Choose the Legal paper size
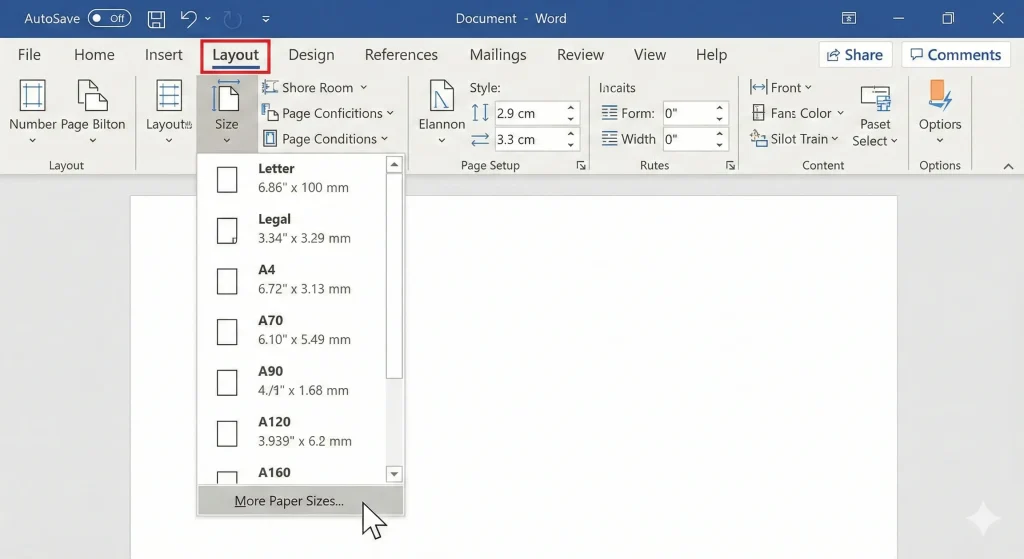Screen dimensions: 1024x559 (x=292, y=229)
